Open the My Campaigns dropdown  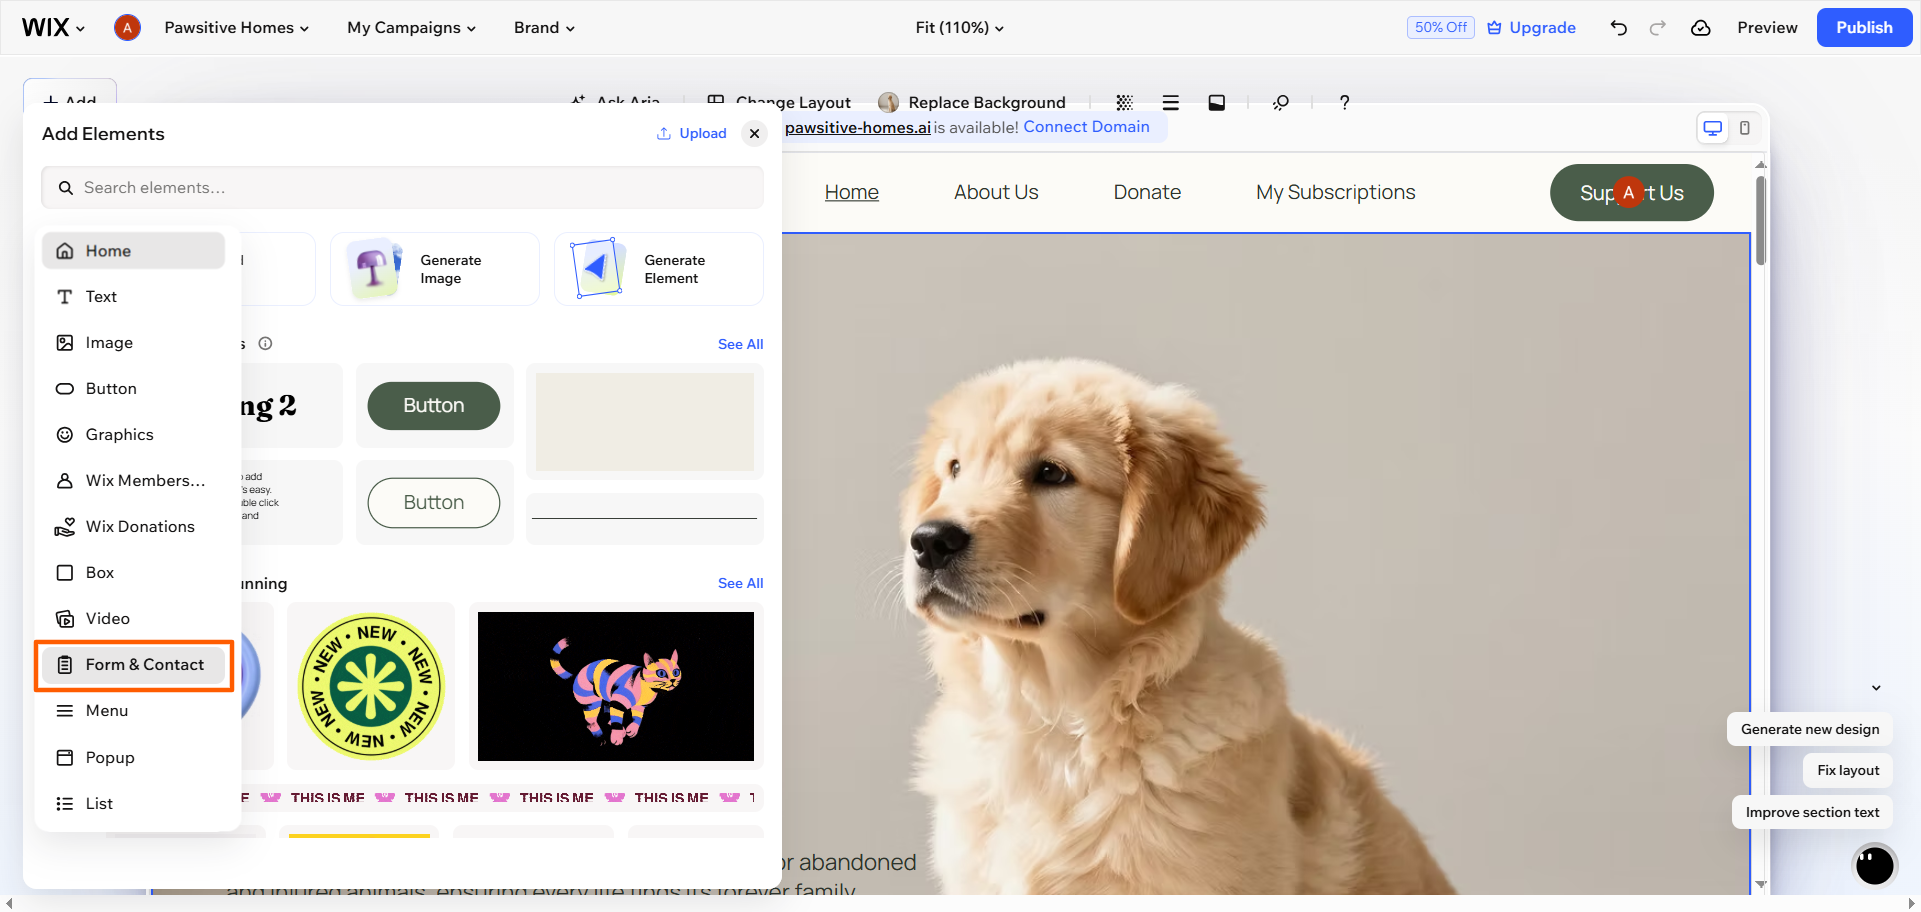pyautogui.click(x=411, y=28)
